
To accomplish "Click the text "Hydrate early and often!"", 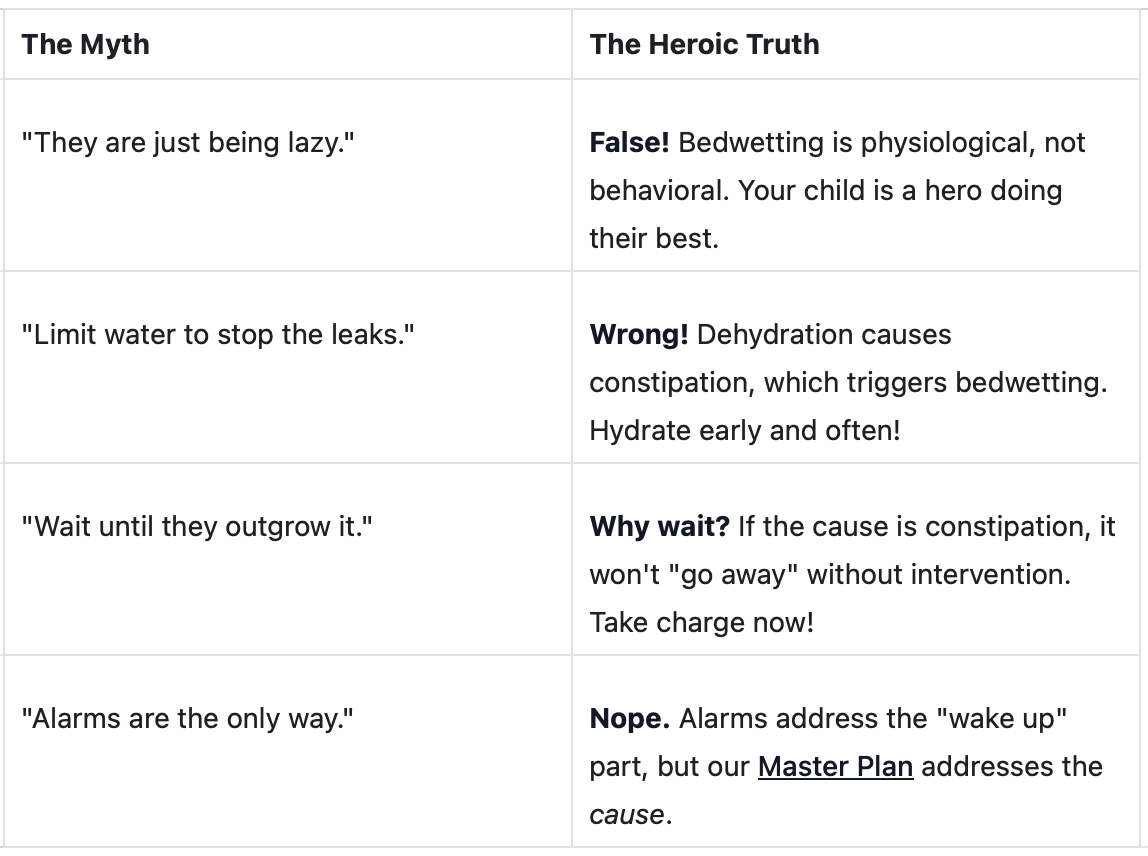I will [x=745, y=431].
